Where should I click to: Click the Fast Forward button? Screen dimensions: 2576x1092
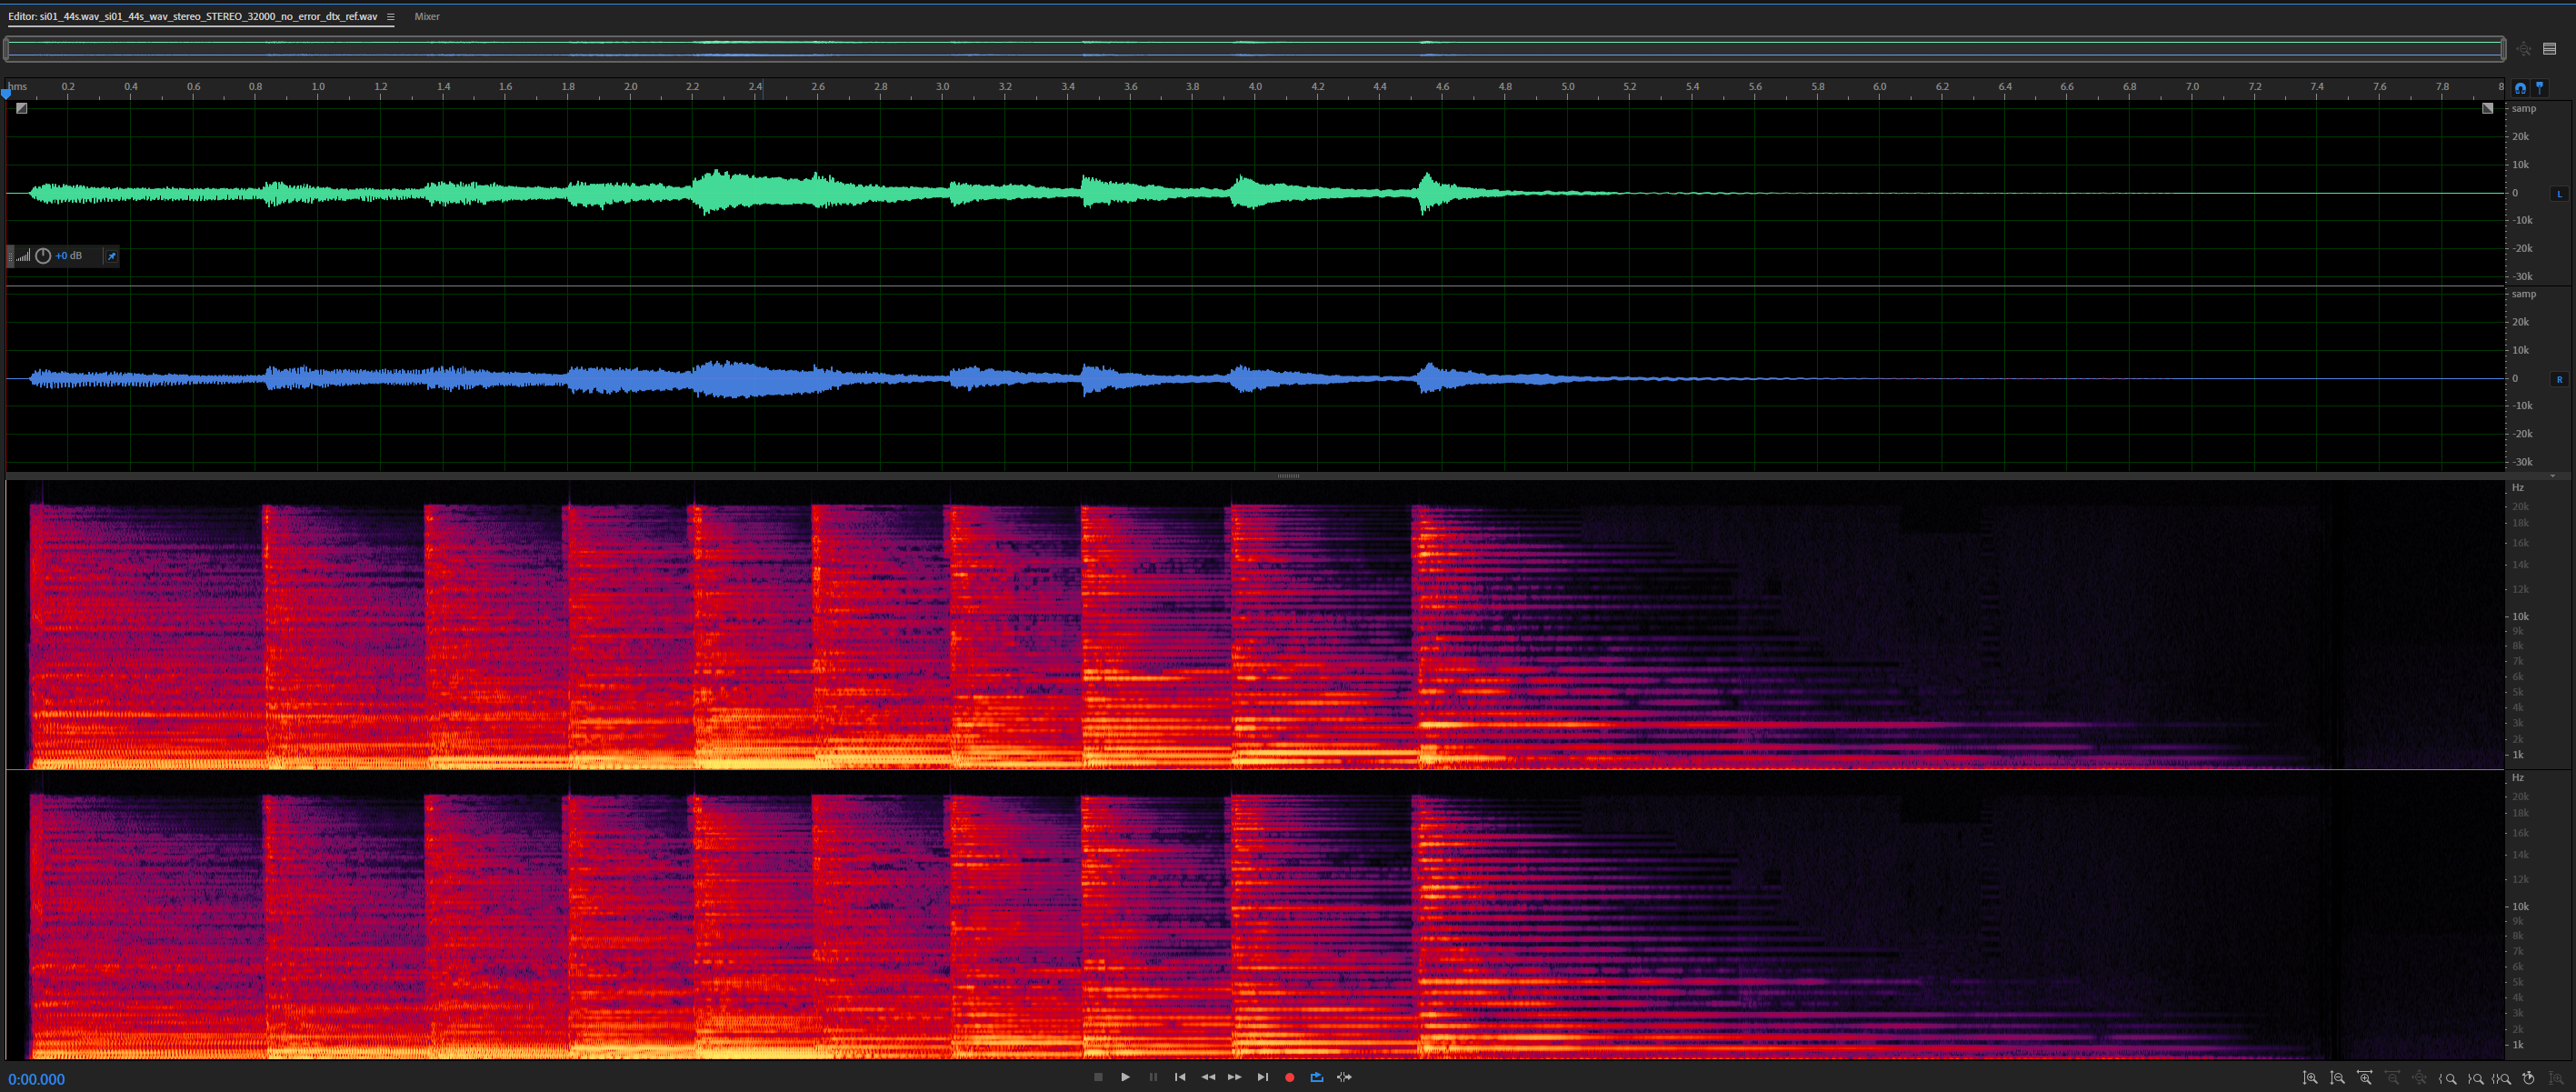click(x=1234, y=1077)
